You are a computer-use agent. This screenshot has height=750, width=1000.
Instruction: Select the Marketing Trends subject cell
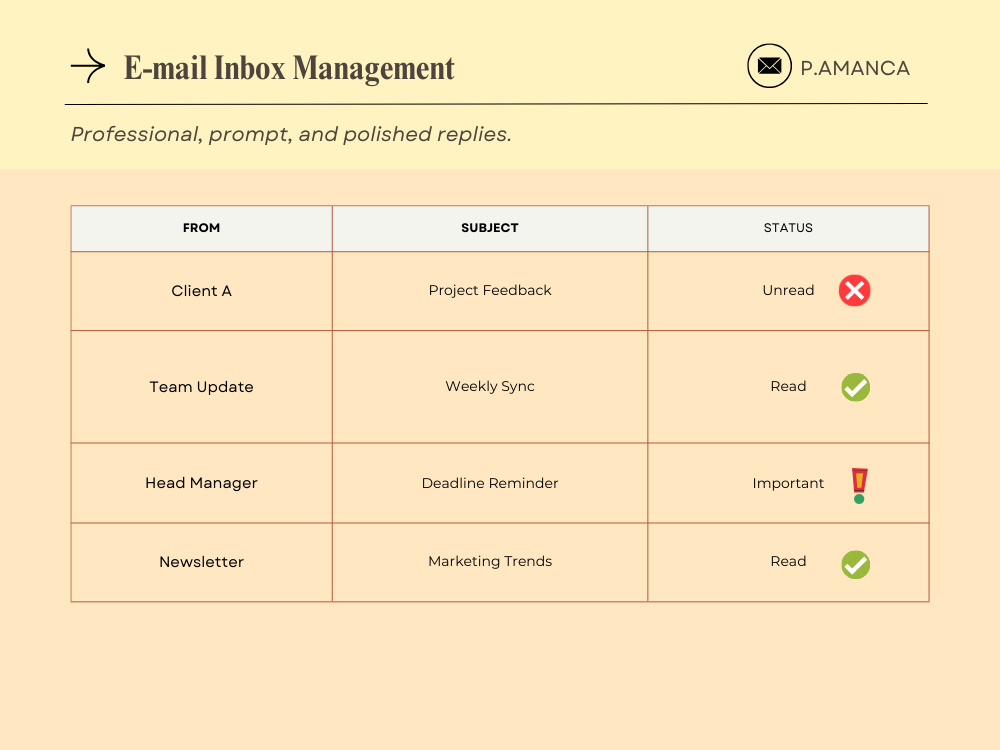tap(490, 562)
